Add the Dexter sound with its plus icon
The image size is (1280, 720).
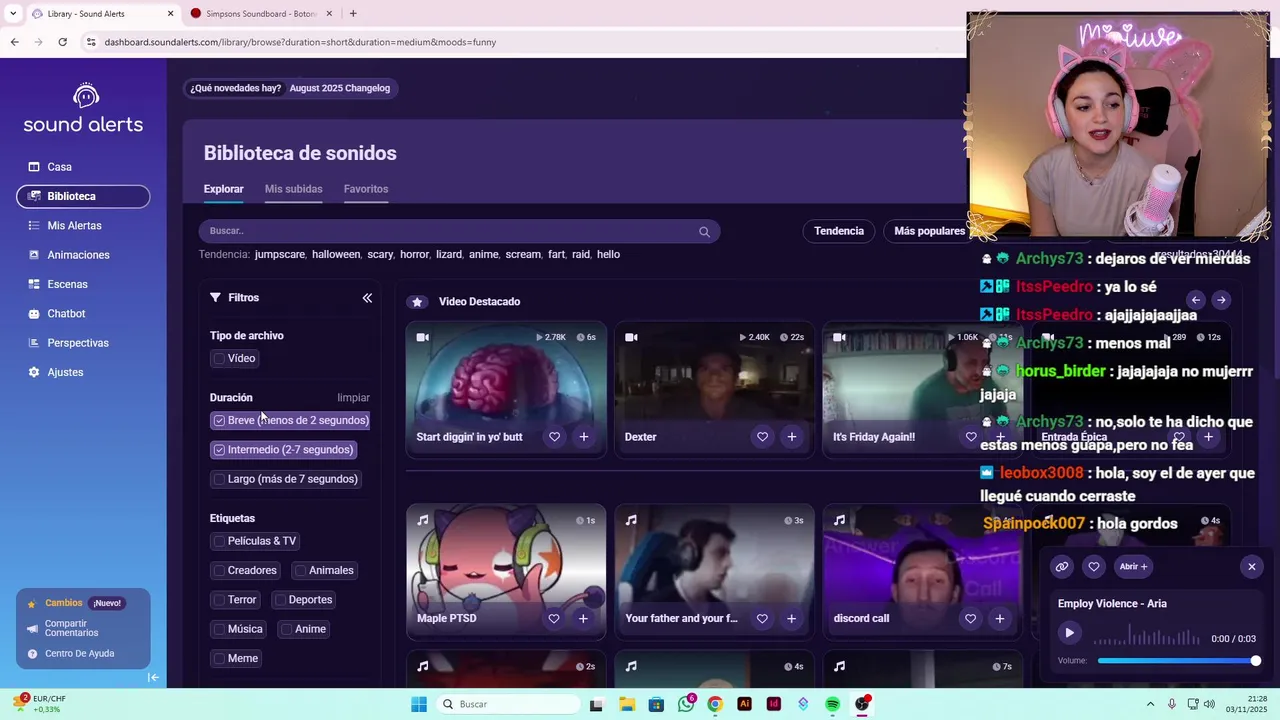pyautogui.click(x=792, y=437)
